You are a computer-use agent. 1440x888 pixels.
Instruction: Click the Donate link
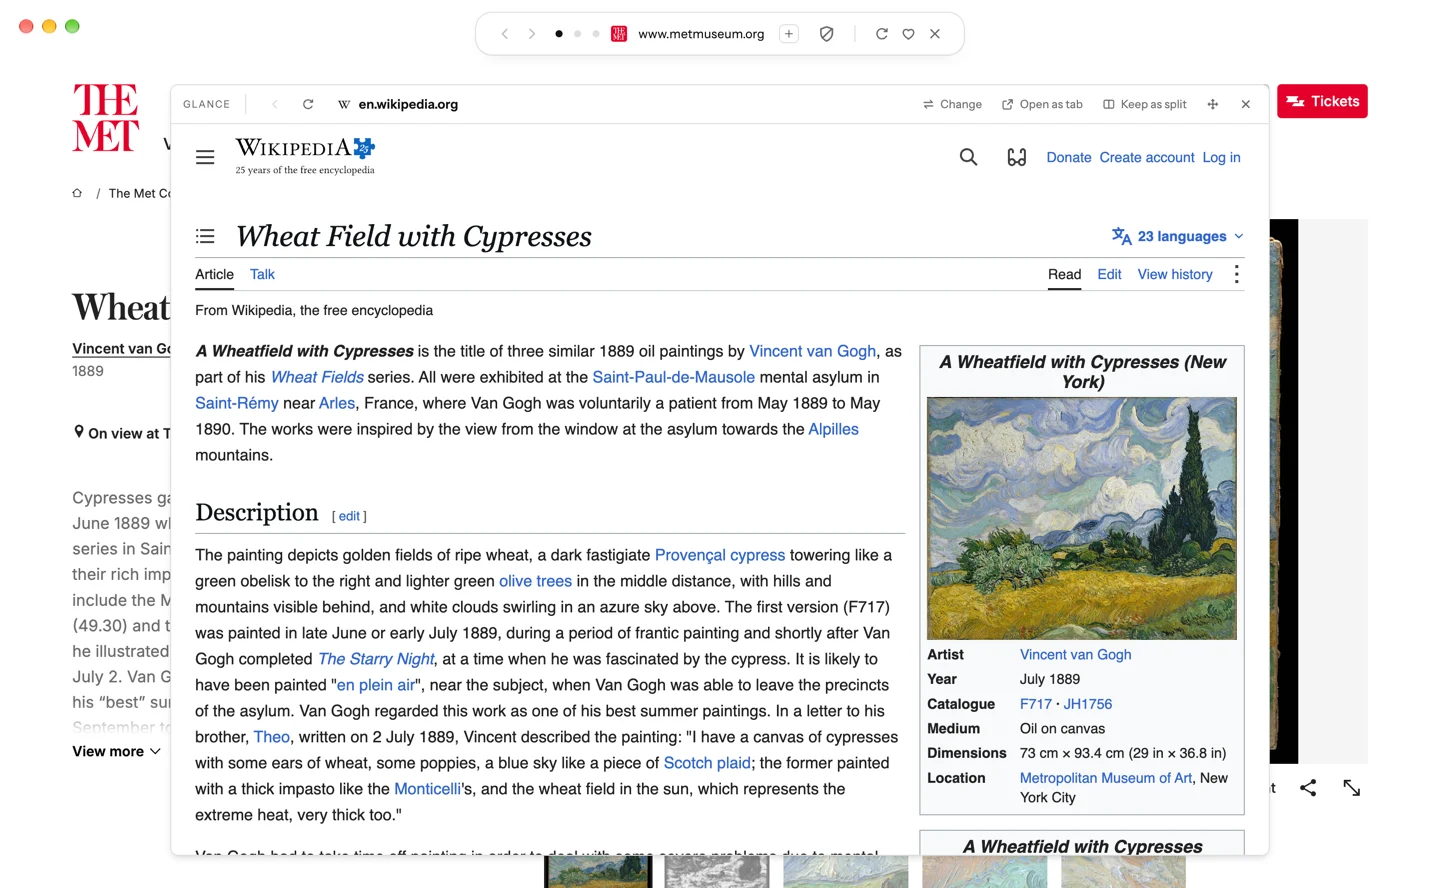pyautogui.click(x=1069, y=157)
